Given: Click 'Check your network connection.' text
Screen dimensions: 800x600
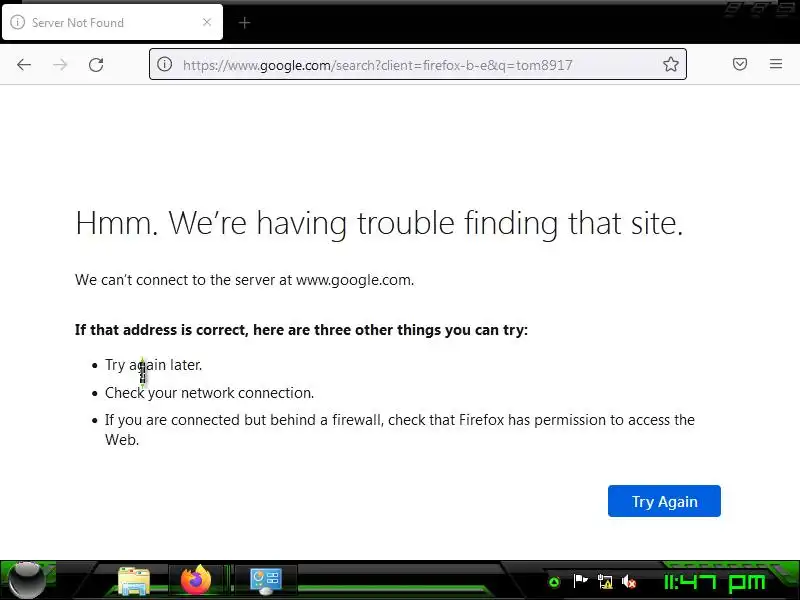Looking at the screenshot, I should [x=209, y=393].
